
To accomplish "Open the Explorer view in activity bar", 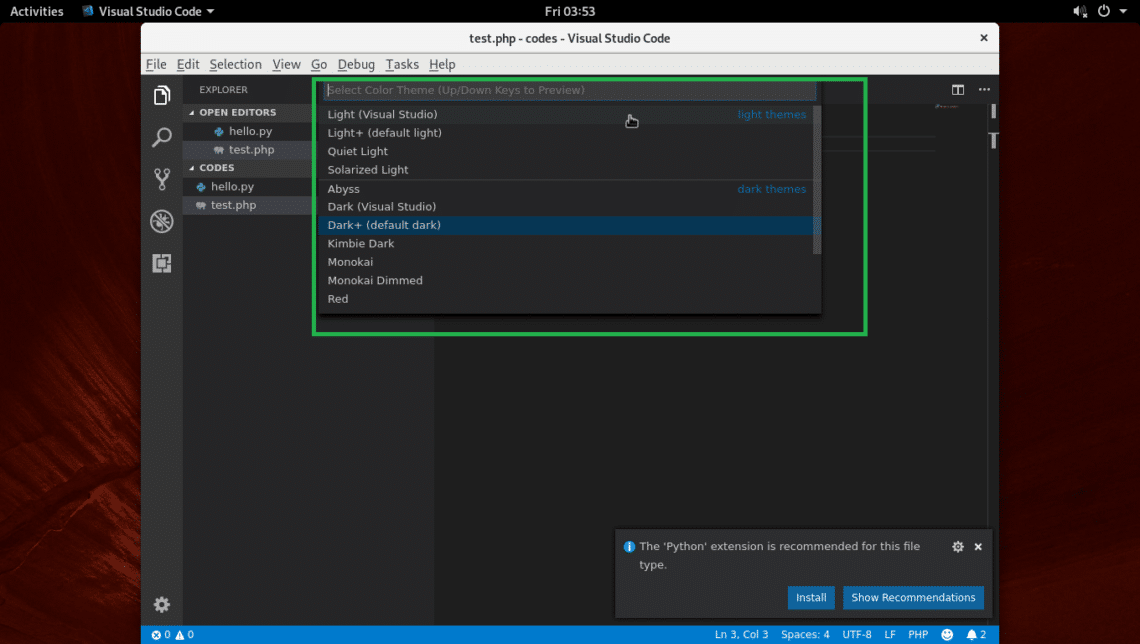I will 161,95.
